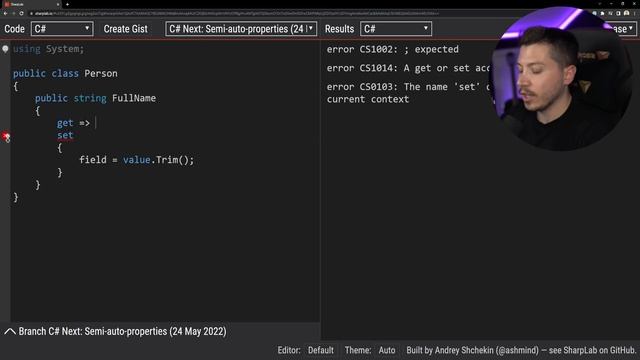Click the Code label
The image size is (640, 360).
tap(14, 29)
